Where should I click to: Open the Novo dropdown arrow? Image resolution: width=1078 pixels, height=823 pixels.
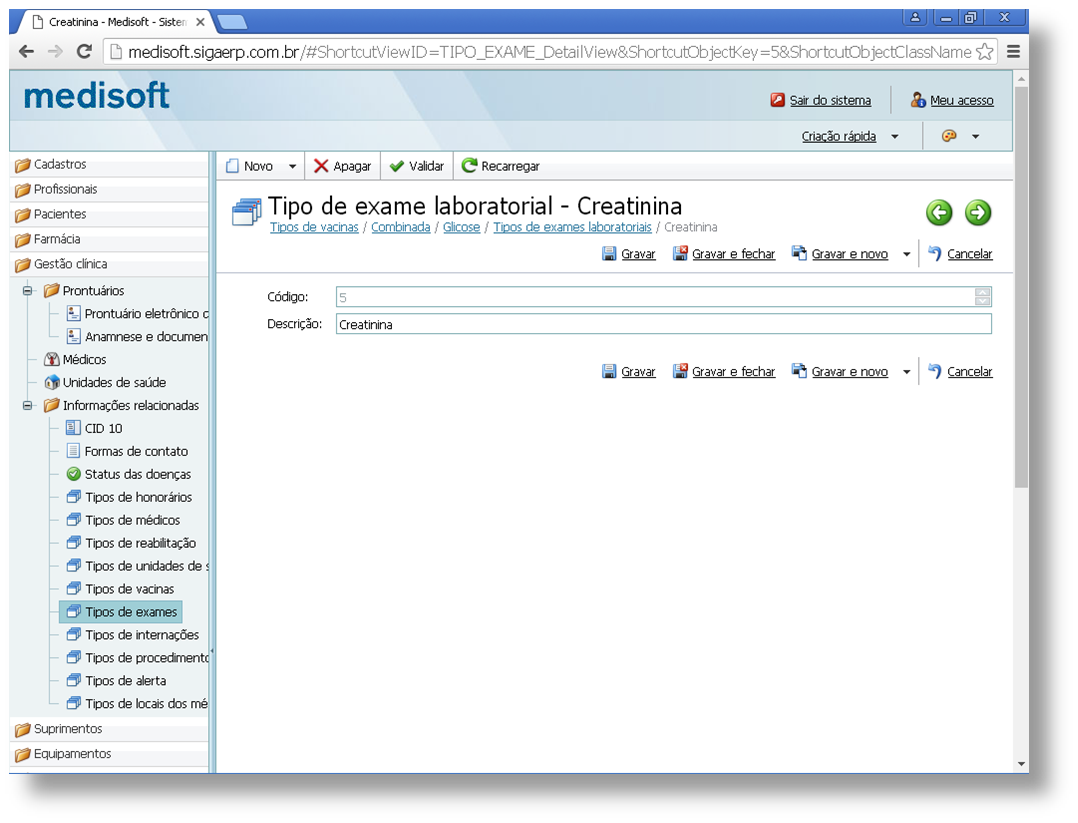pyautogui.click(x=292, y=166)
